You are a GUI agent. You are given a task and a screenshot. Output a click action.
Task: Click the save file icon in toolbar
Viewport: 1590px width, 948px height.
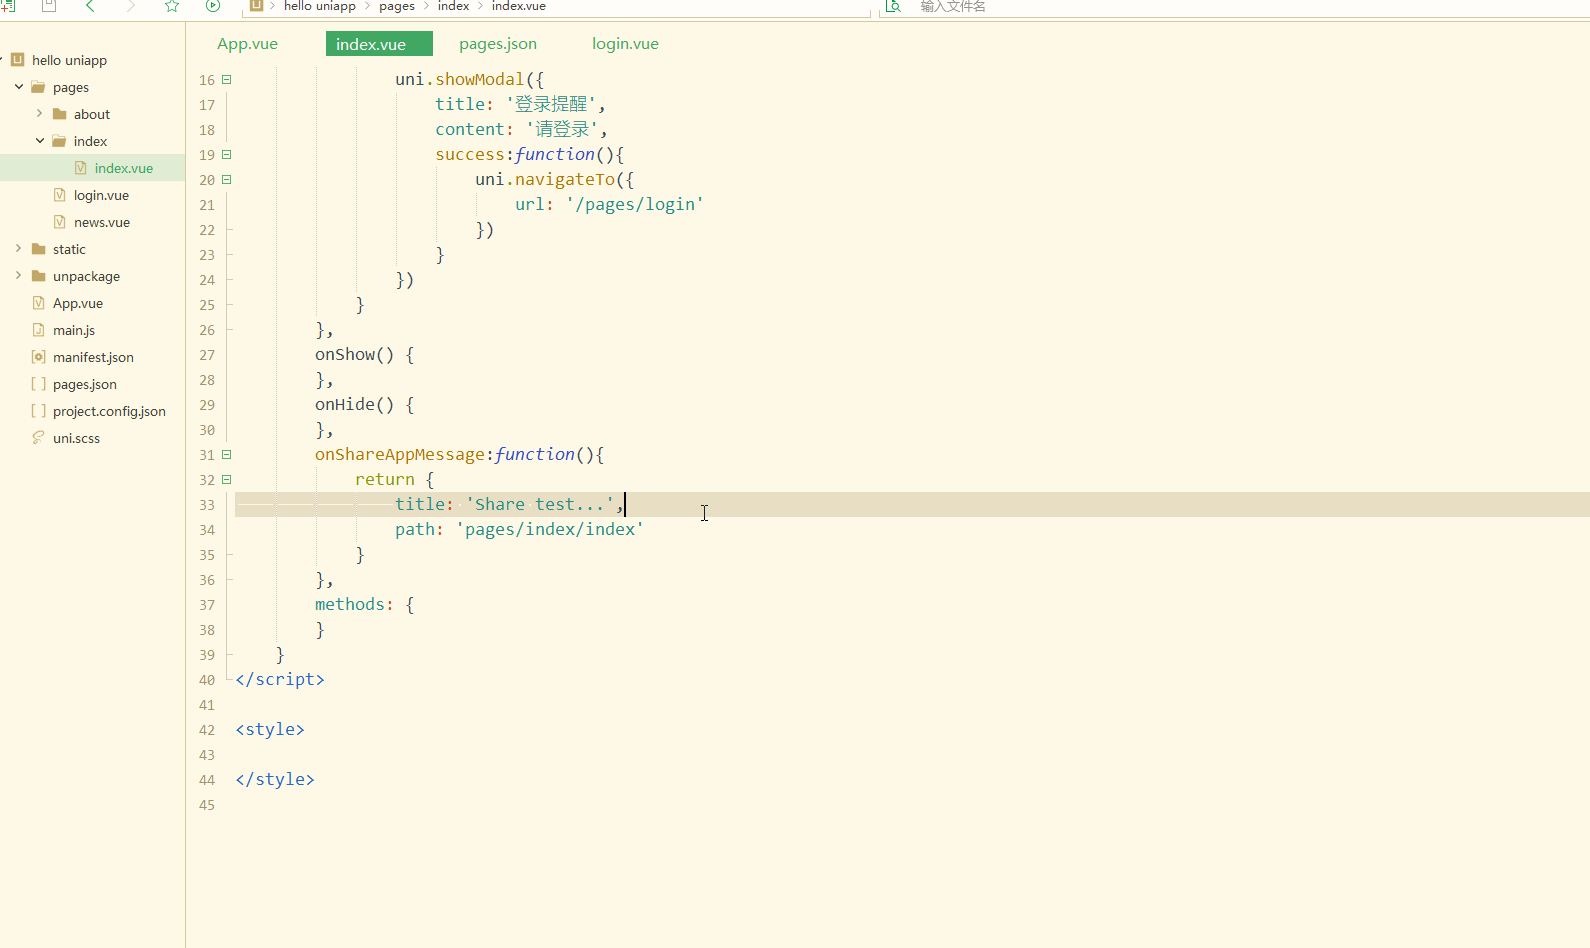point(49,6)
